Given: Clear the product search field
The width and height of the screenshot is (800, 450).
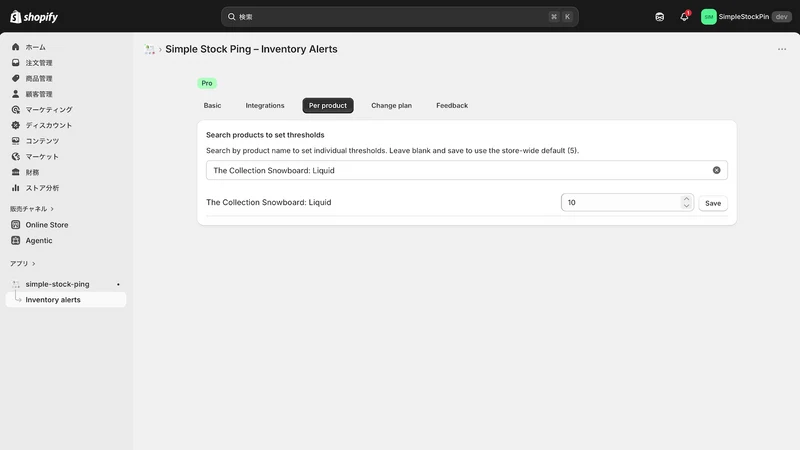Looking at the screenshot, I should [716, 170].
